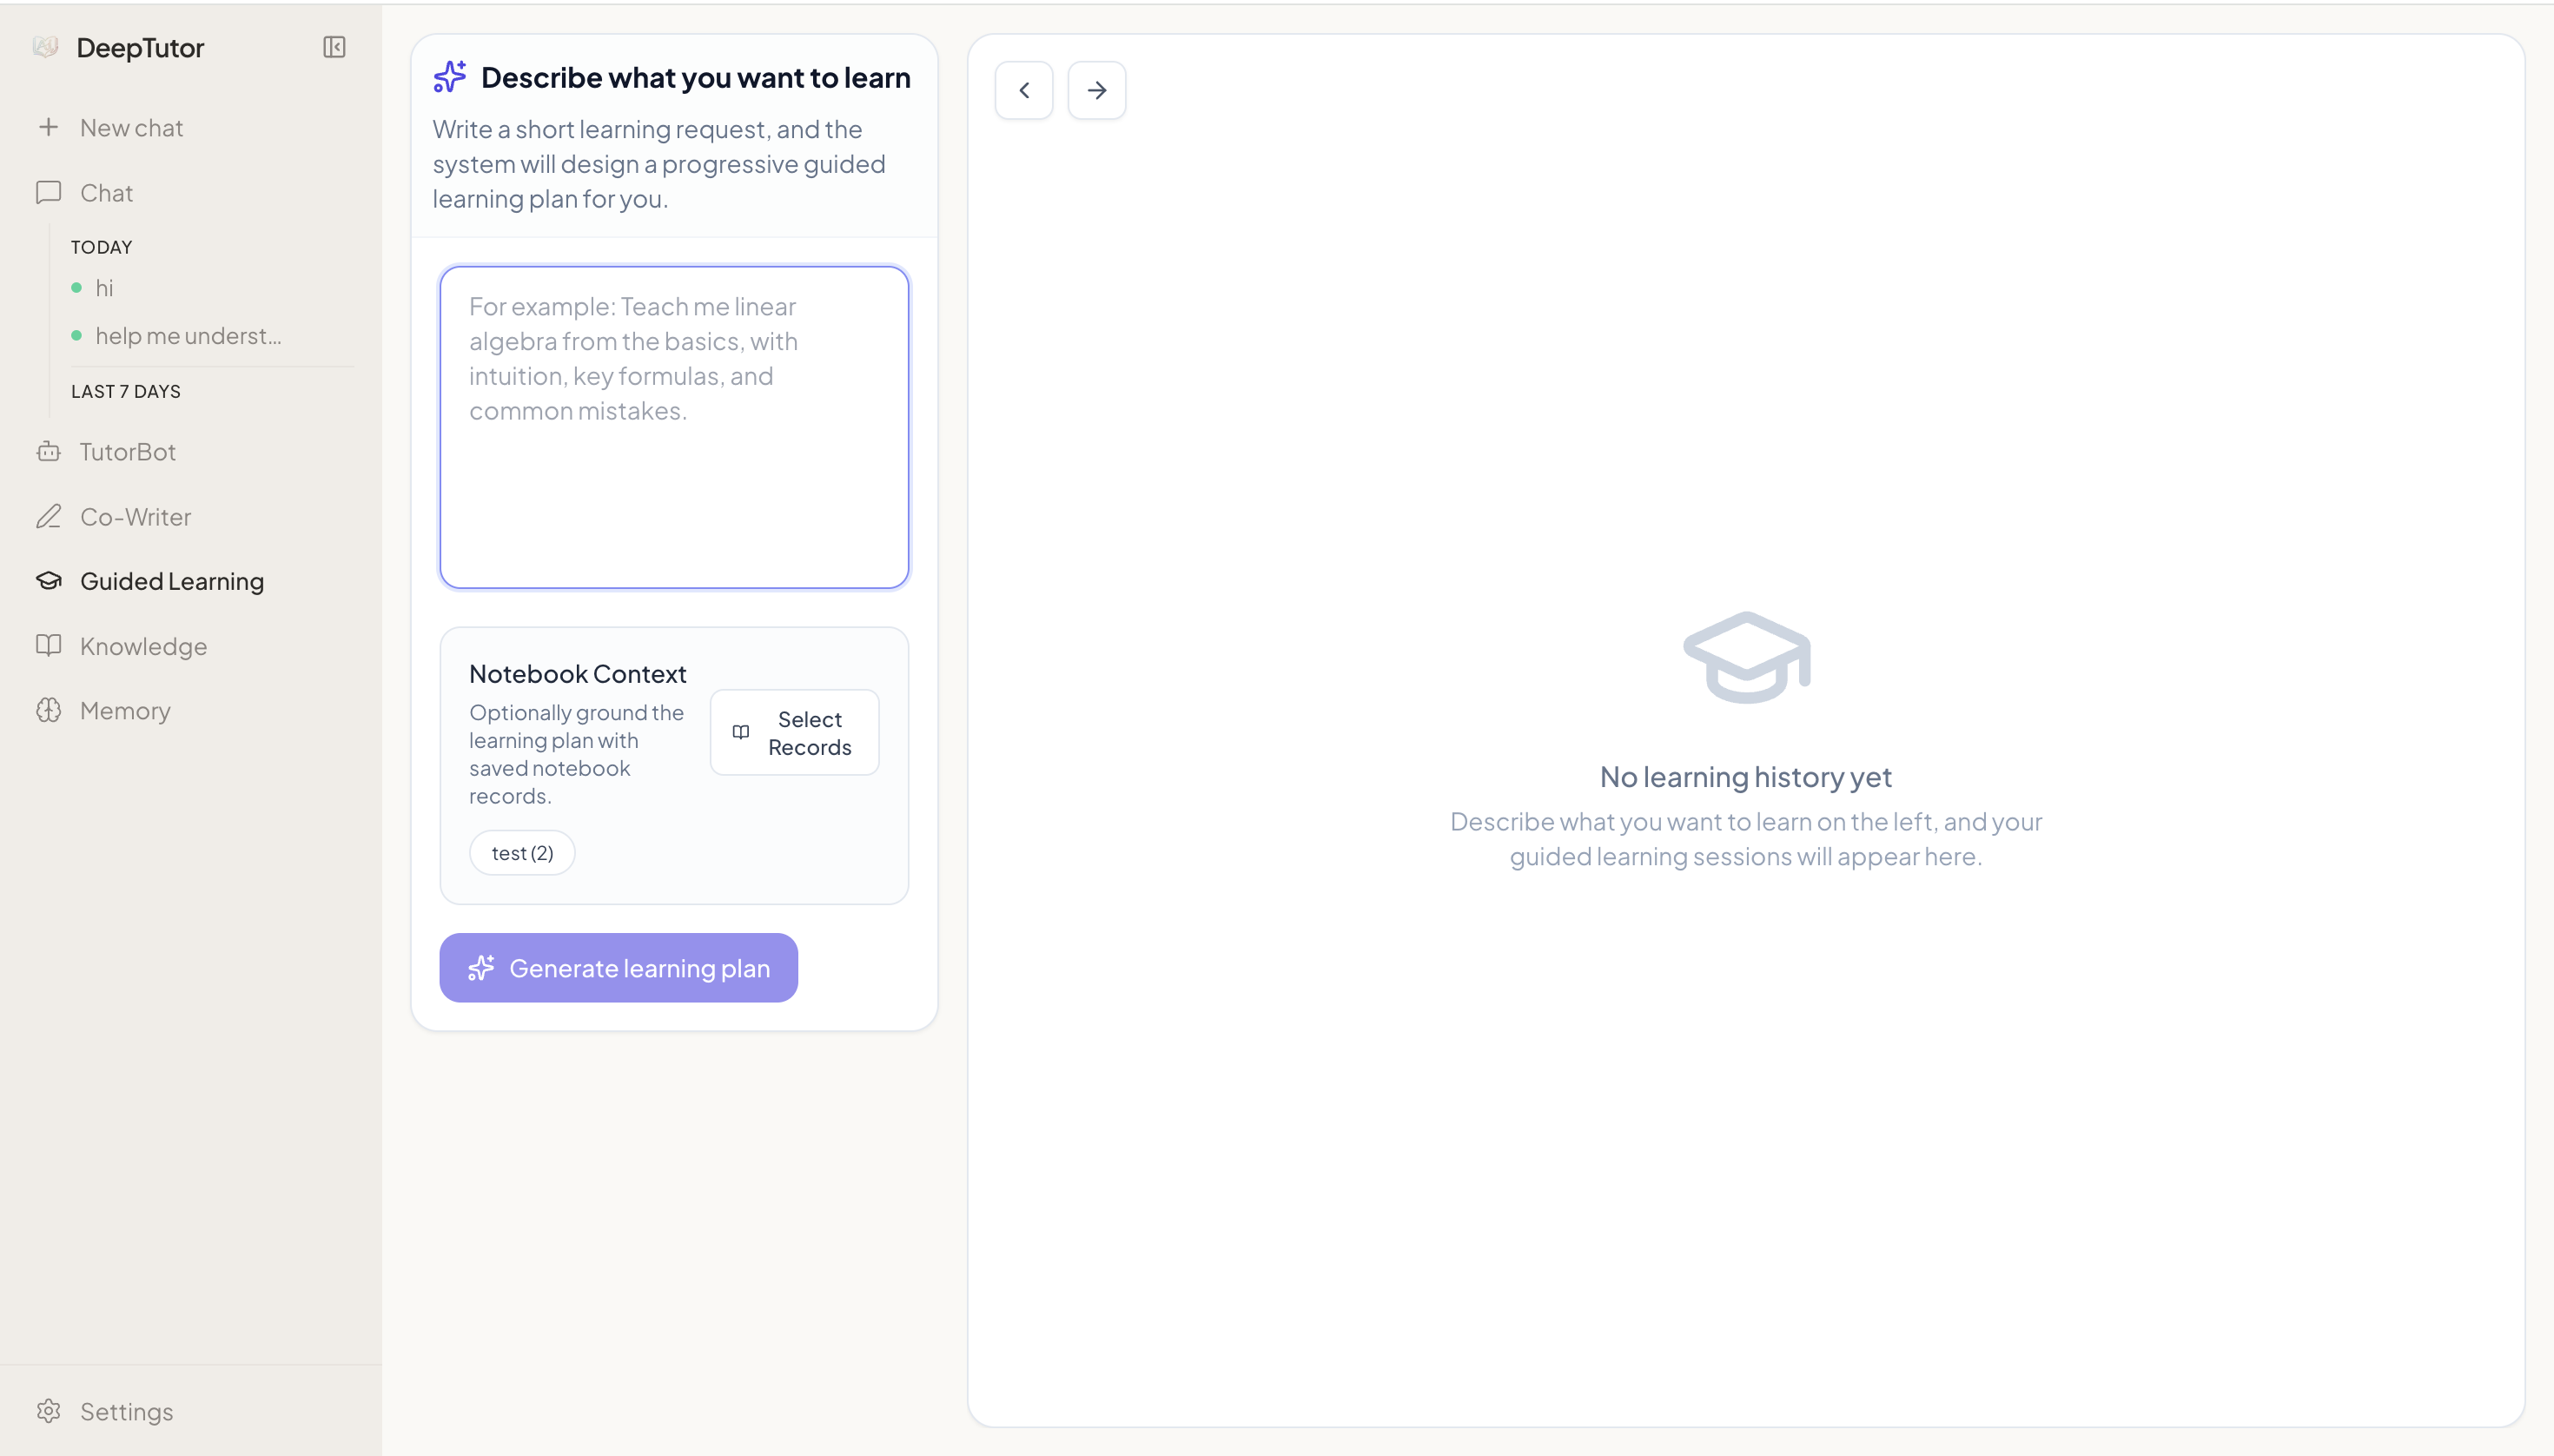The width and height of the screenshot is (2554, 1456).
Task: Collapse the sidebar with the panel icon
Action: [334, 47]
